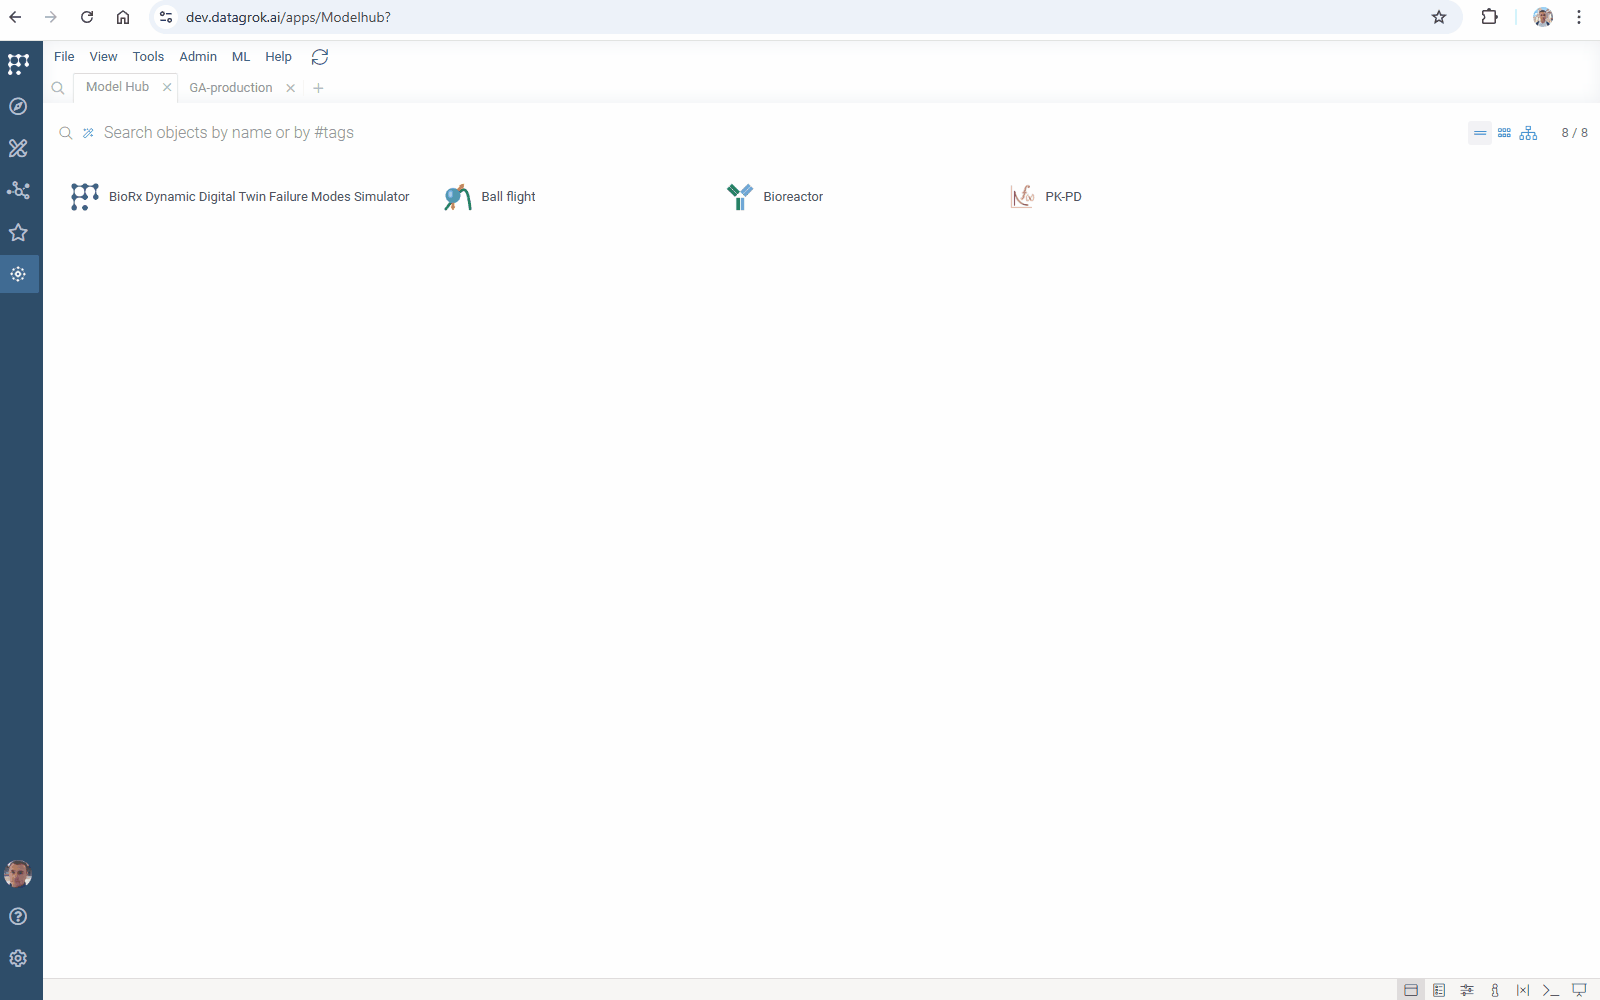Click the pencil-and-brush design icon in sidebar
The height and width of the screenshot is (1000, 1600).
click(x=18, y=148)
